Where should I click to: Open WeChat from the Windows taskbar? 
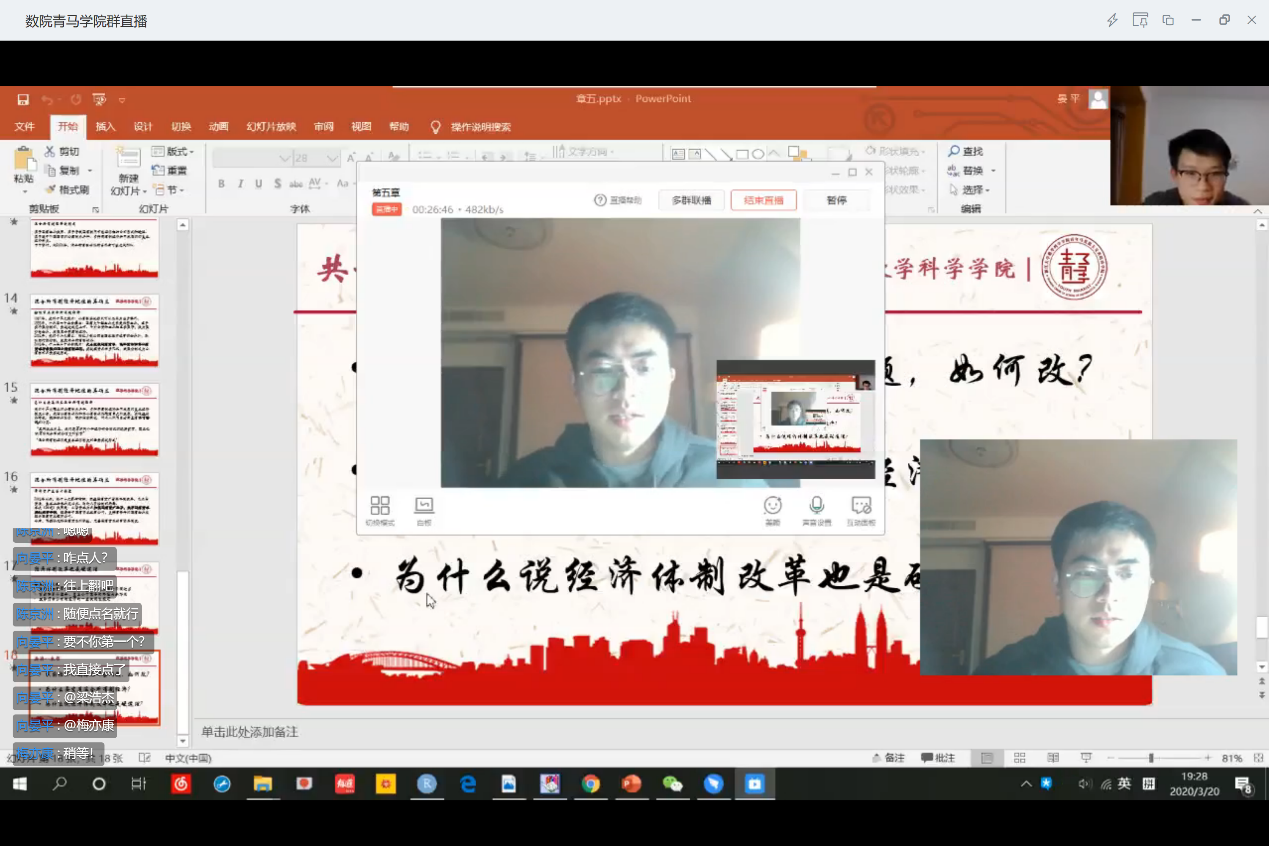pyautogui.click(x=672, y=784)
